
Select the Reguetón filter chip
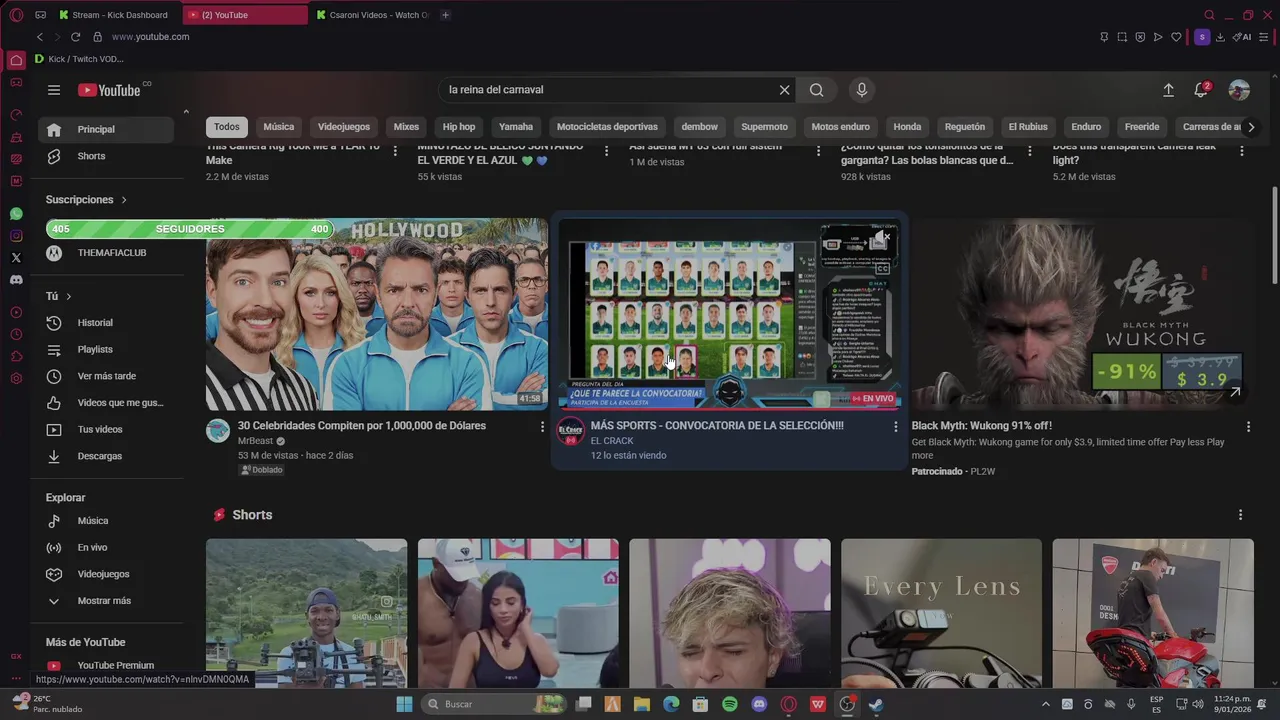(965, 127)
